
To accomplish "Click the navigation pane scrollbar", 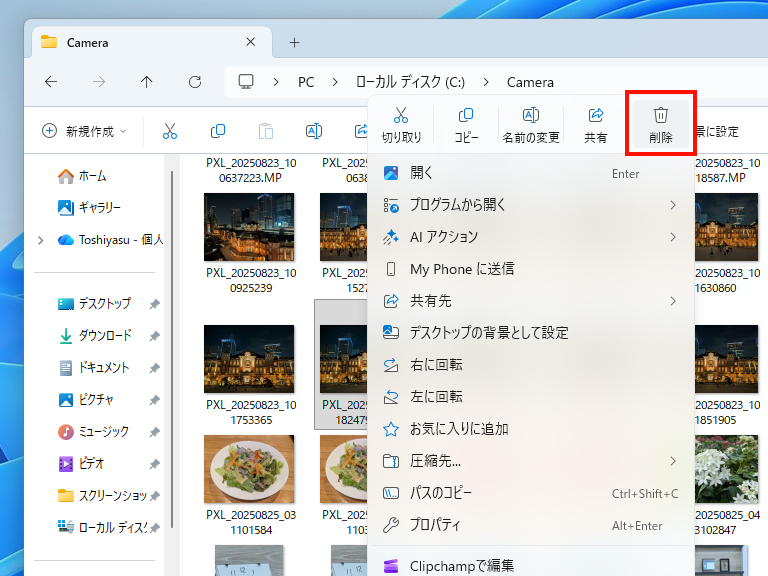I will (x=172, y=349).
